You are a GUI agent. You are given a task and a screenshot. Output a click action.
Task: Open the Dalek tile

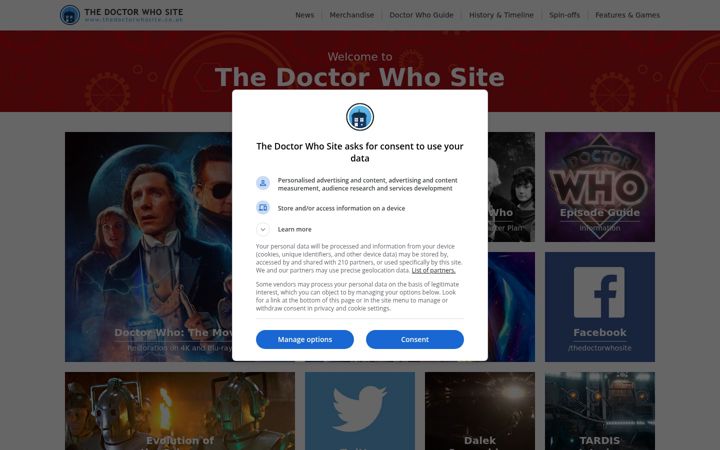479,411
